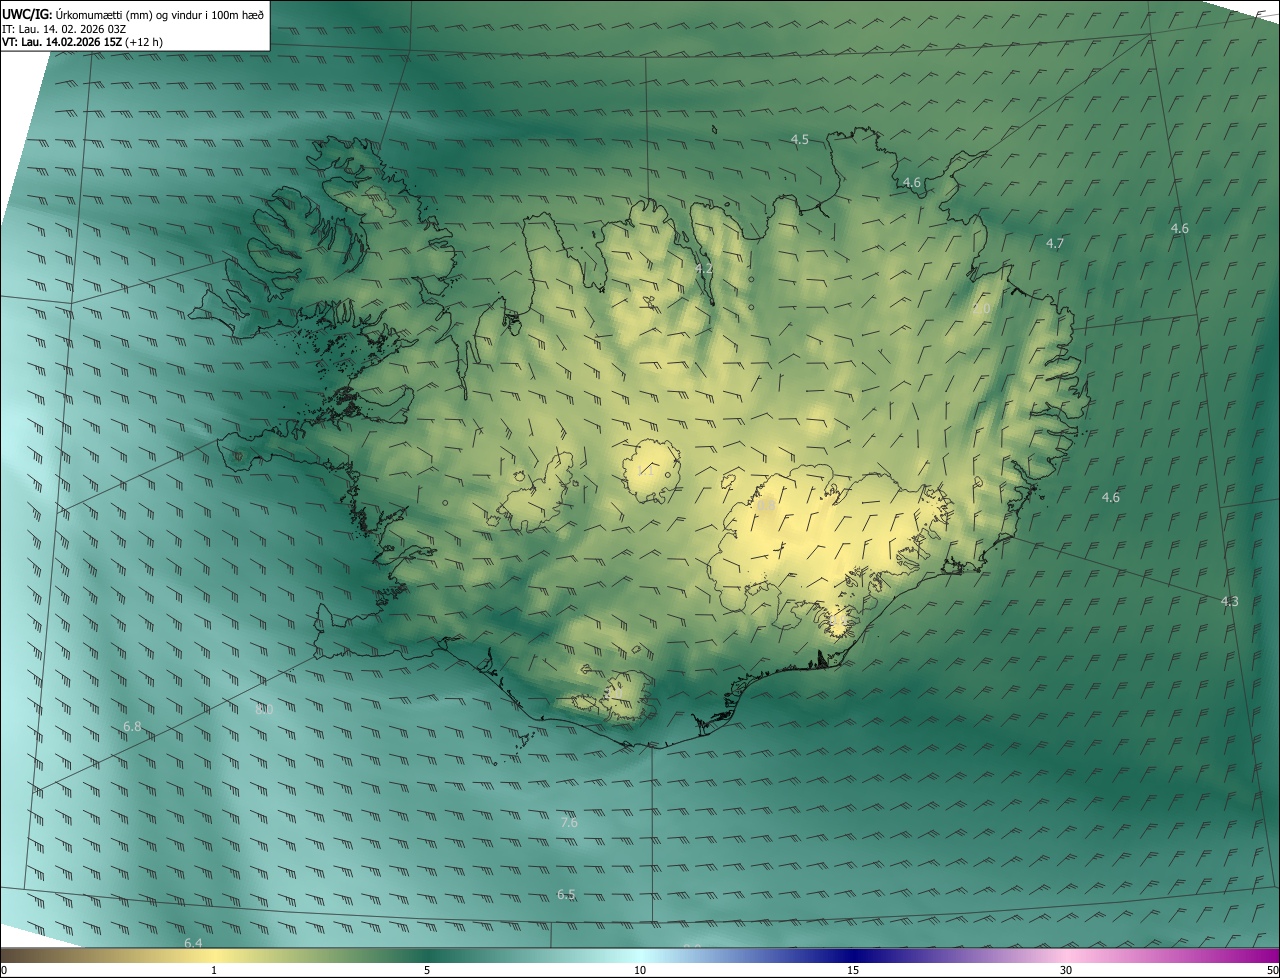This screenshot has height=978, width=1280.
Task: Click the 'UWC/IG:' title label
Action: click(x=28, y=13)
